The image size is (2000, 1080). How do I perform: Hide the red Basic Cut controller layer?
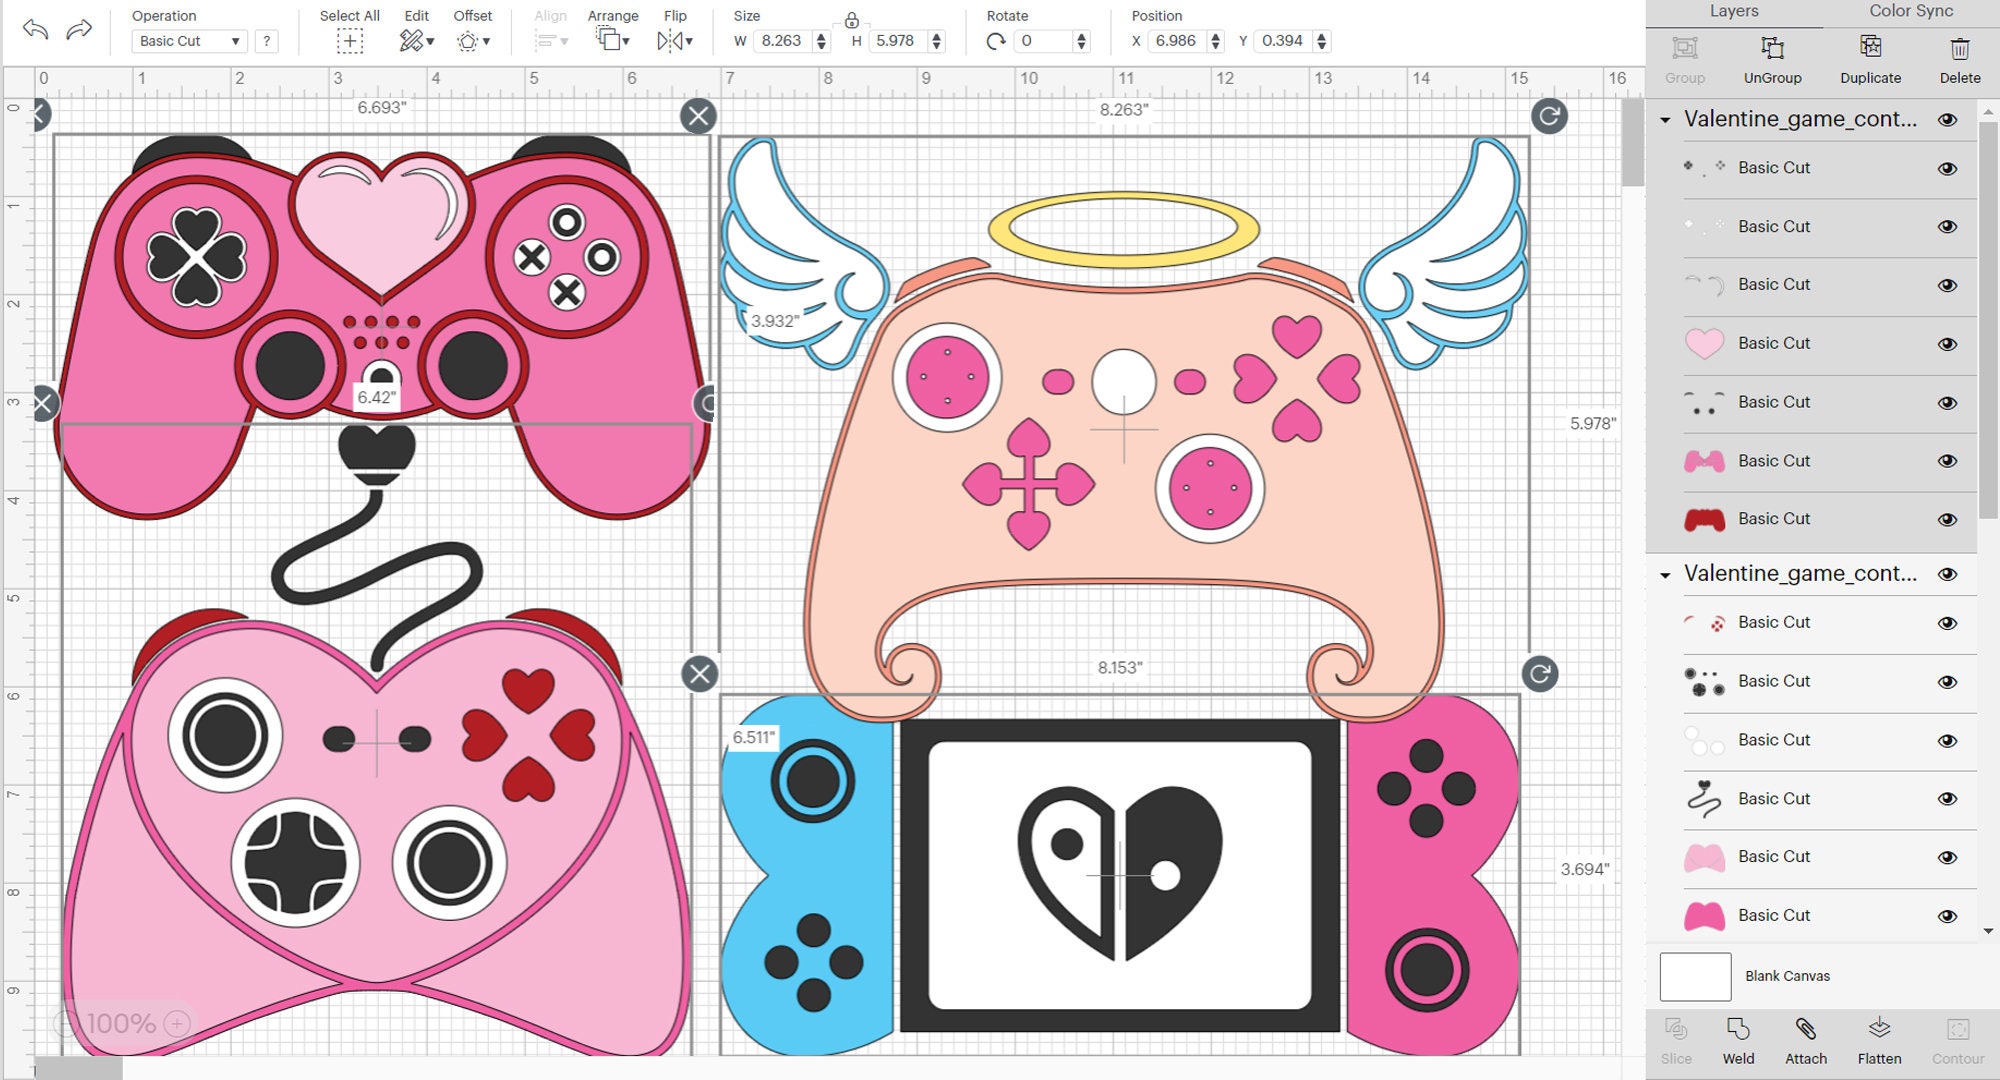tap(1948, 519)
